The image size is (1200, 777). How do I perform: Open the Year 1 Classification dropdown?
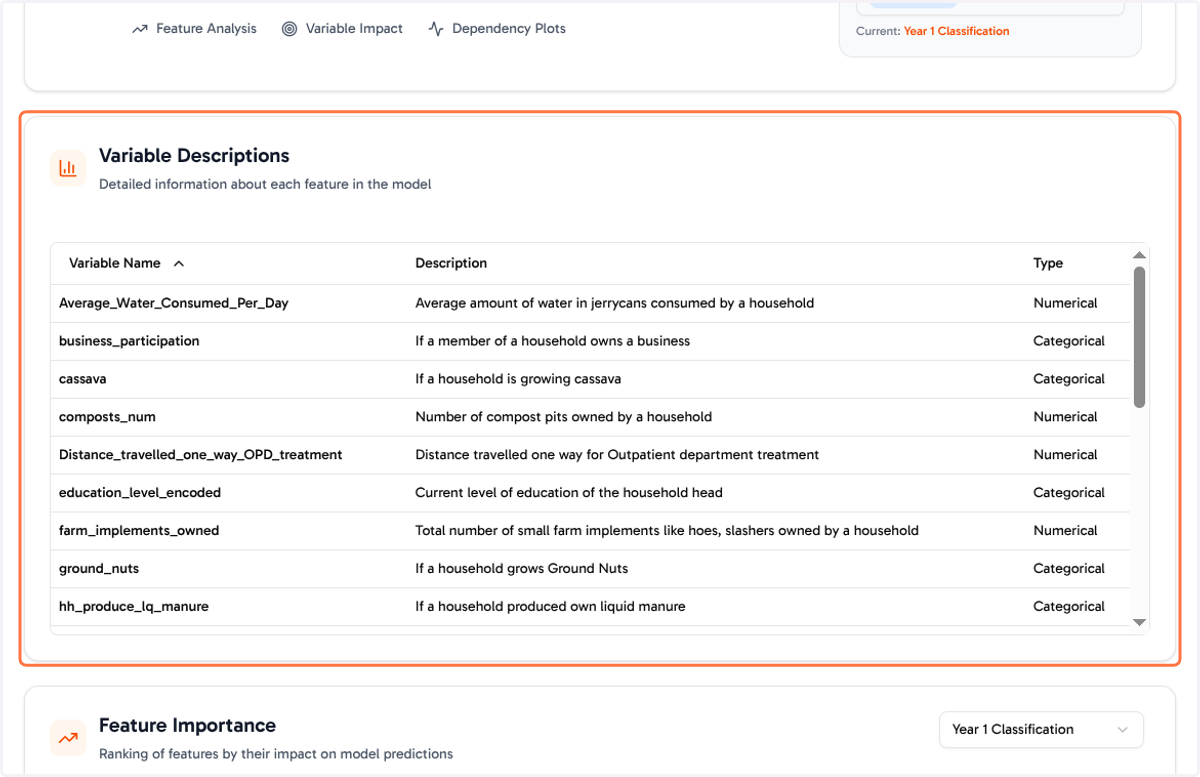[x=1041, y=729]
